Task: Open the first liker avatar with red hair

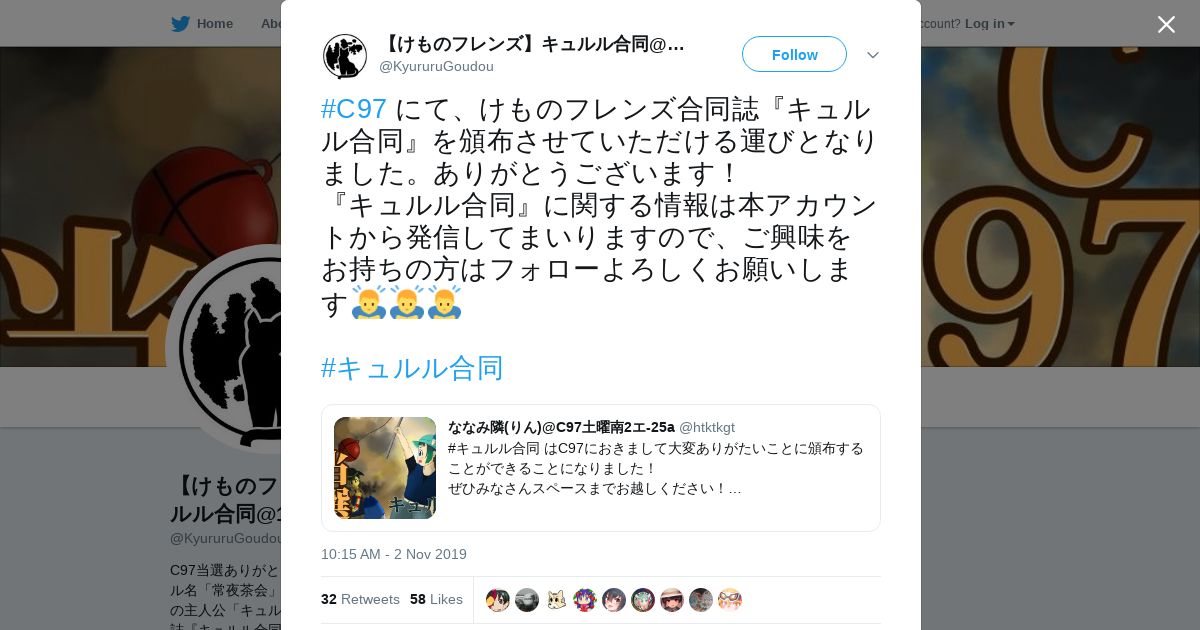Action: (x=498, y=600)
